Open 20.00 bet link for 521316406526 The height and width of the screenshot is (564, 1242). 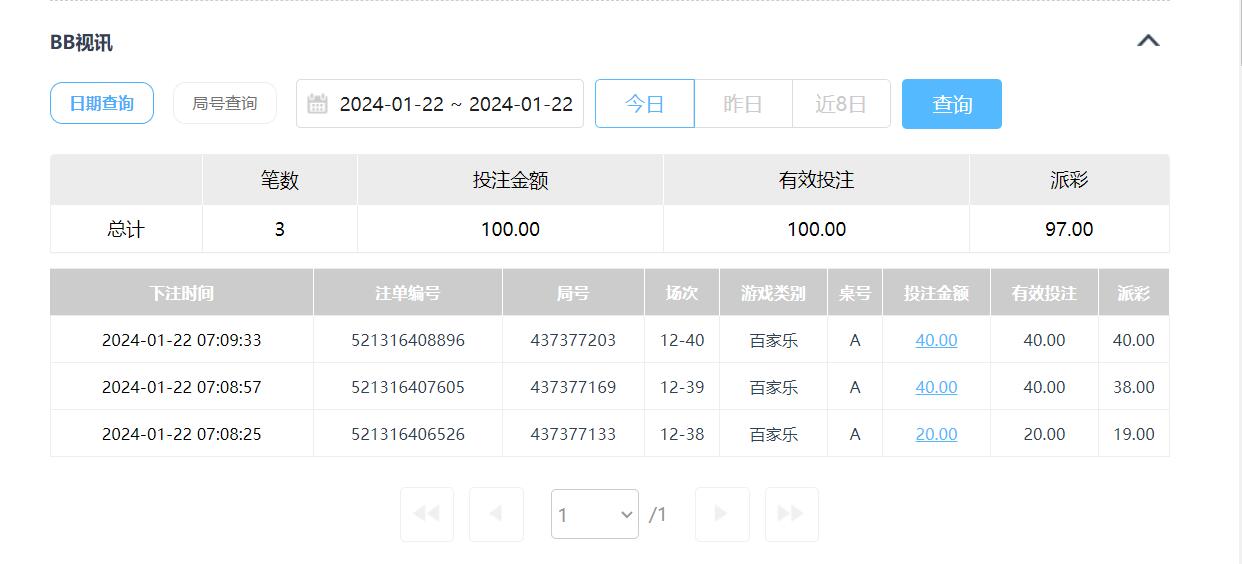click(936, 434)
